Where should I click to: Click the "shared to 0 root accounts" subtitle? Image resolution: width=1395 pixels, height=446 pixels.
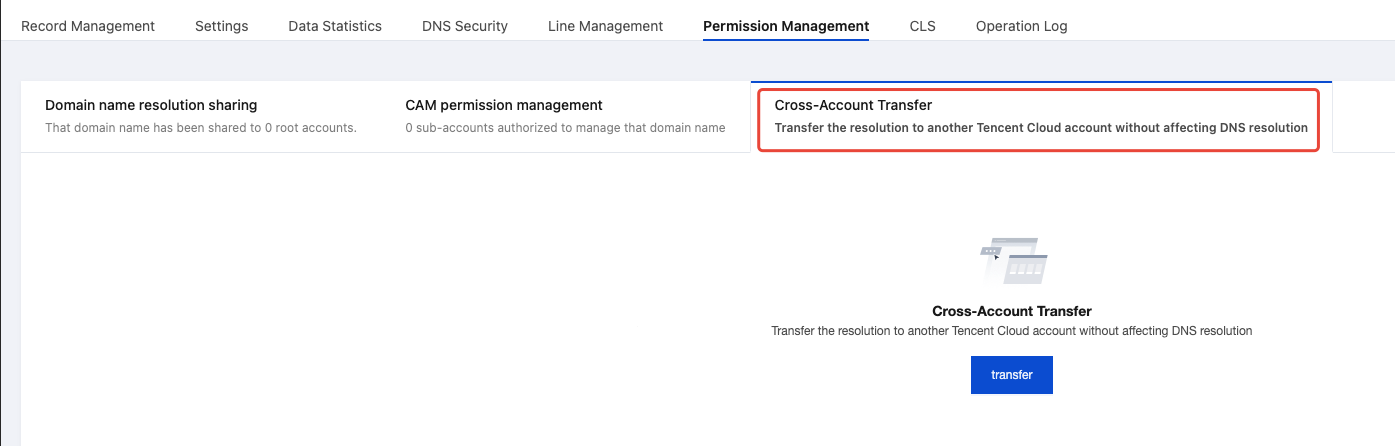[x=201, y=128]
